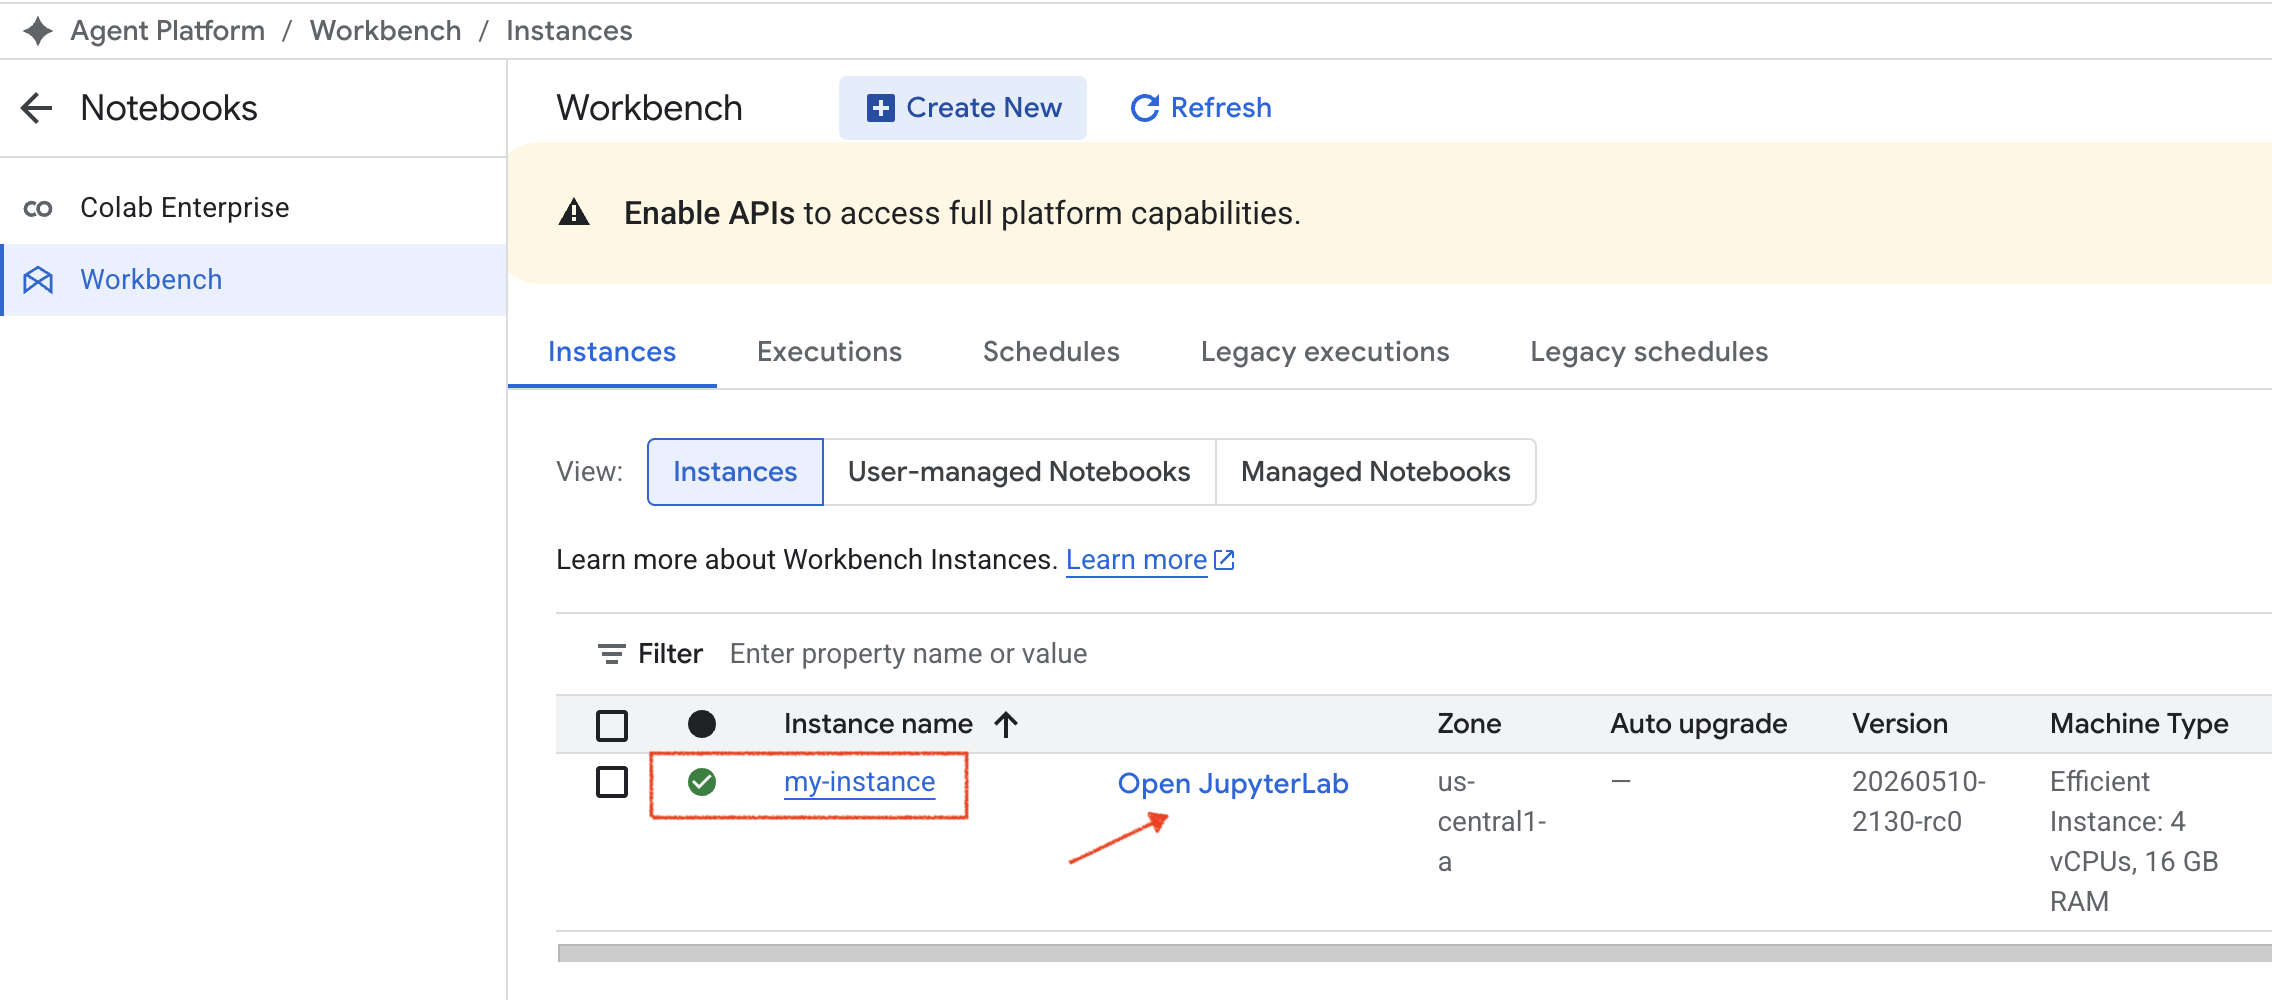Toggle the select-all instances checkbox
This screenshot has height=1000, width=2272.
[612, 725]
